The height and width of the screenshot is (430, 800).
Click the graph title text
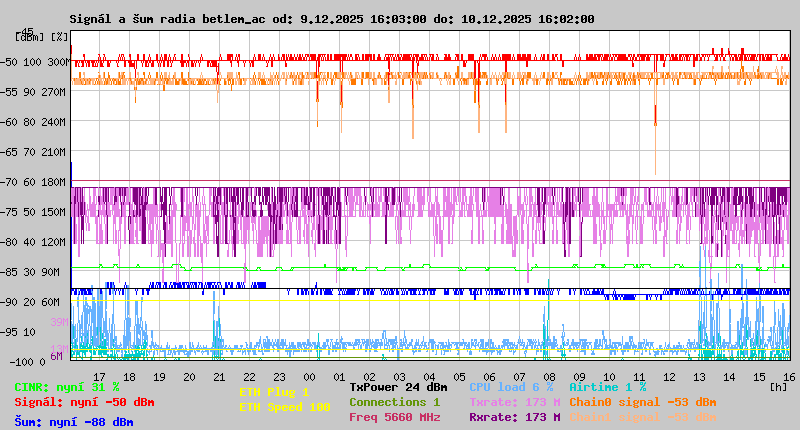click(331, 19)
